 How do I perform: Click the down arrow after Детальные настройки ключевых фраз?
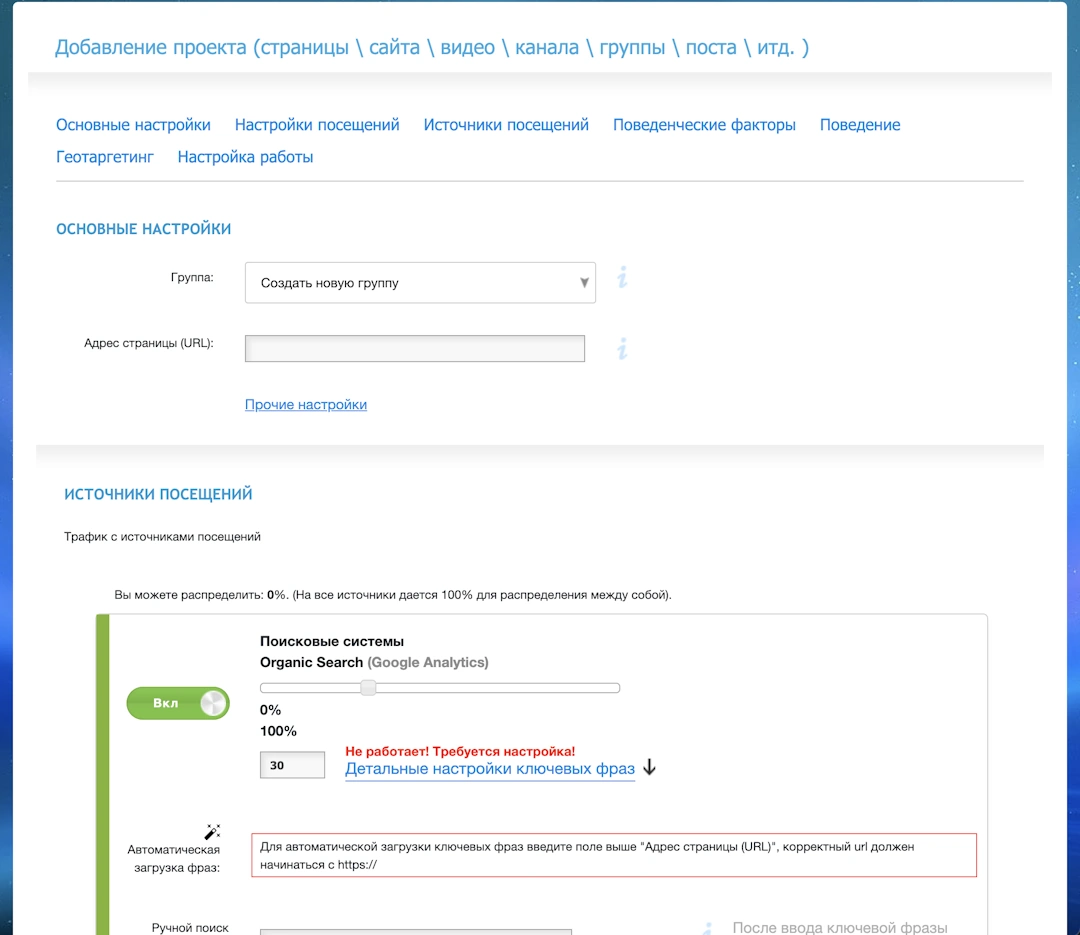coord(649,768)
